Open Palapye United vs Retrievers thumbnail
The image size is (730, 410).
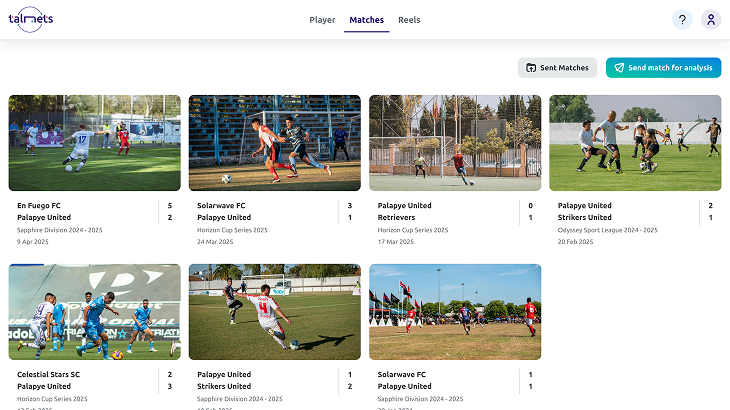pyautogui.click(x=455, y=143)
